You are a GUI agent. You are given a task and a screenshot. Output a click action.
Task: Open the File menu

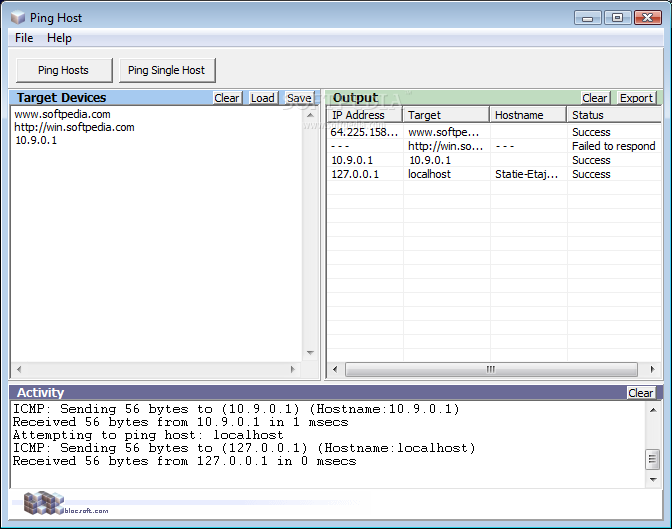click(x=24, y=38)
